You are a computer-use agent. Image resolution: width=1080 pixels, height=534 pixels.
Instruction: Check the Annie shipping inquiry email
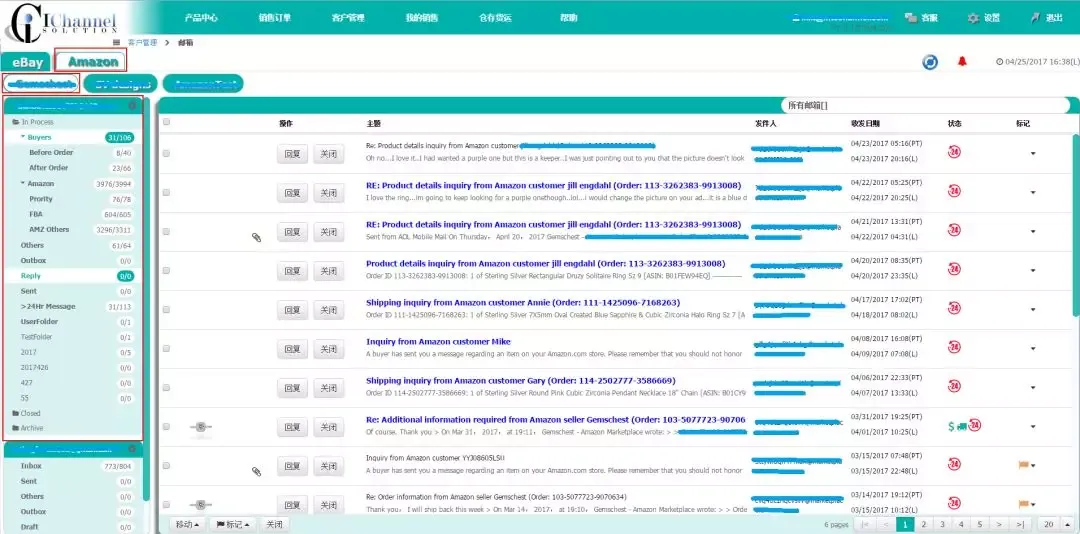(166, 309)
